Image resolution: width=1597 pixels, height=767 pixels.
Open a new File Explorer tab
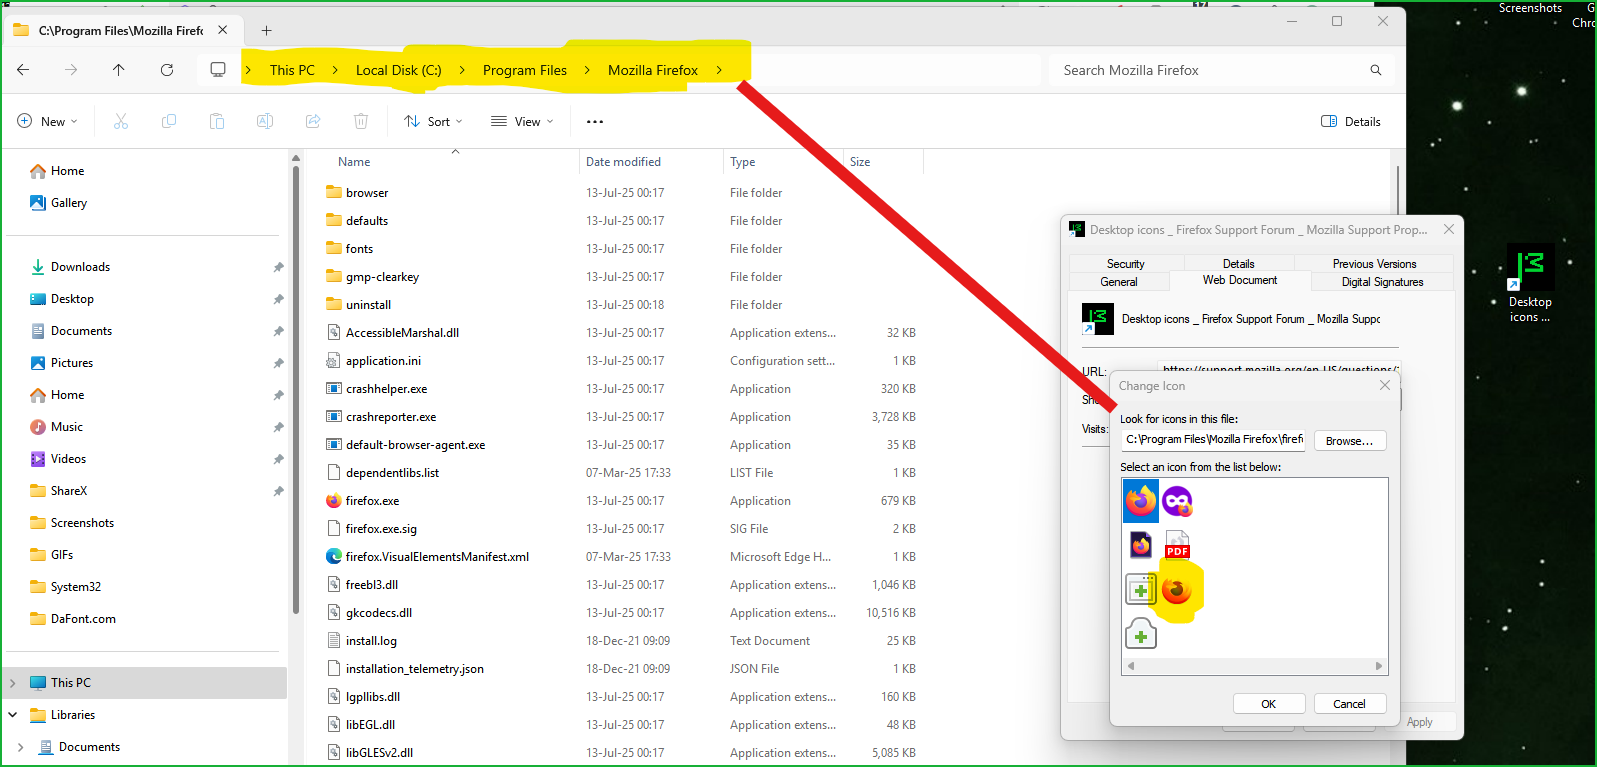click(x=266, y=30)
